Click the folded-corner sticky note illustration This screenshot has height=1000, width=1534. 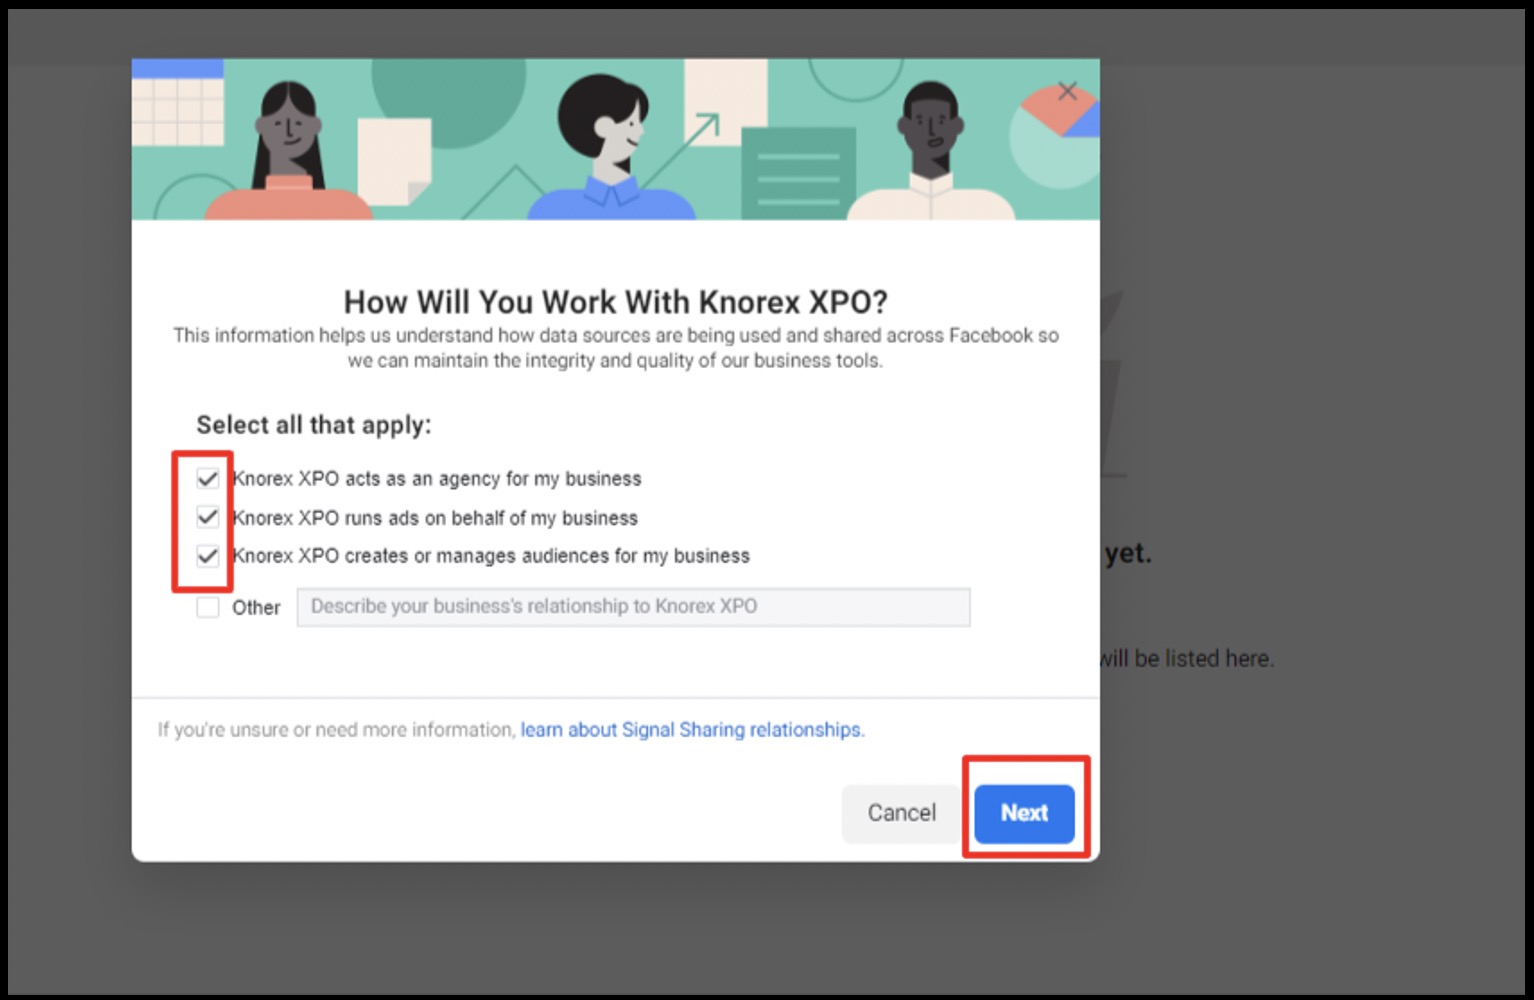click(x=394, y=160)
